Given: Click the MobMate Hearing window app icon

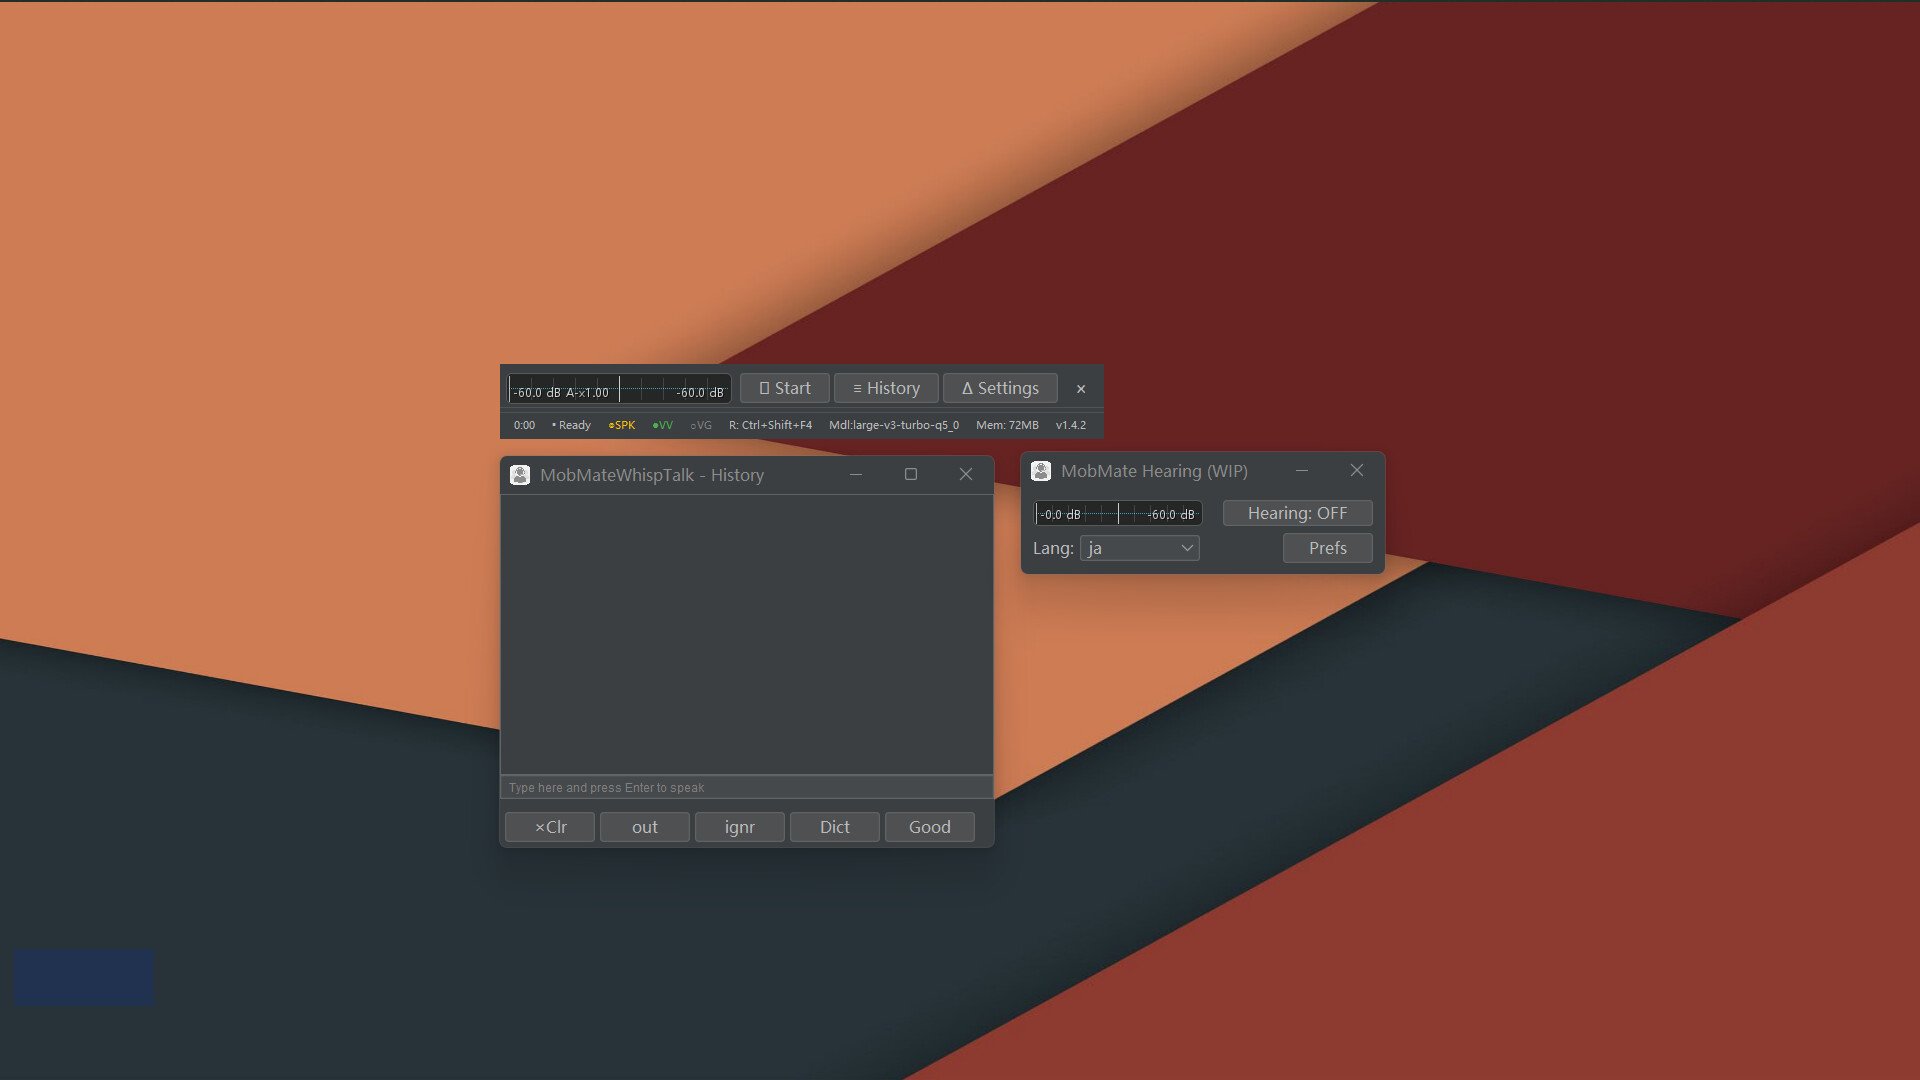Looking at the screenshot, I should [x=1041, y=470].
